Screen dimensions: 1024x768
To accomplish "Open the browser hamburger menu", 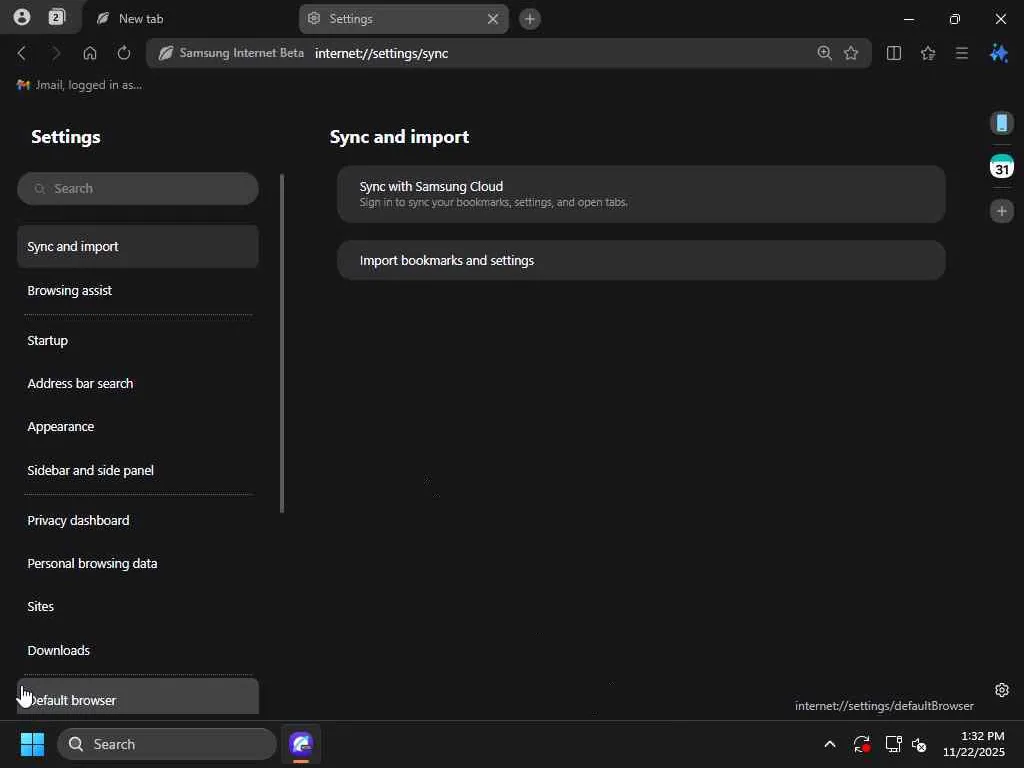I will click(x=962, y=53).
